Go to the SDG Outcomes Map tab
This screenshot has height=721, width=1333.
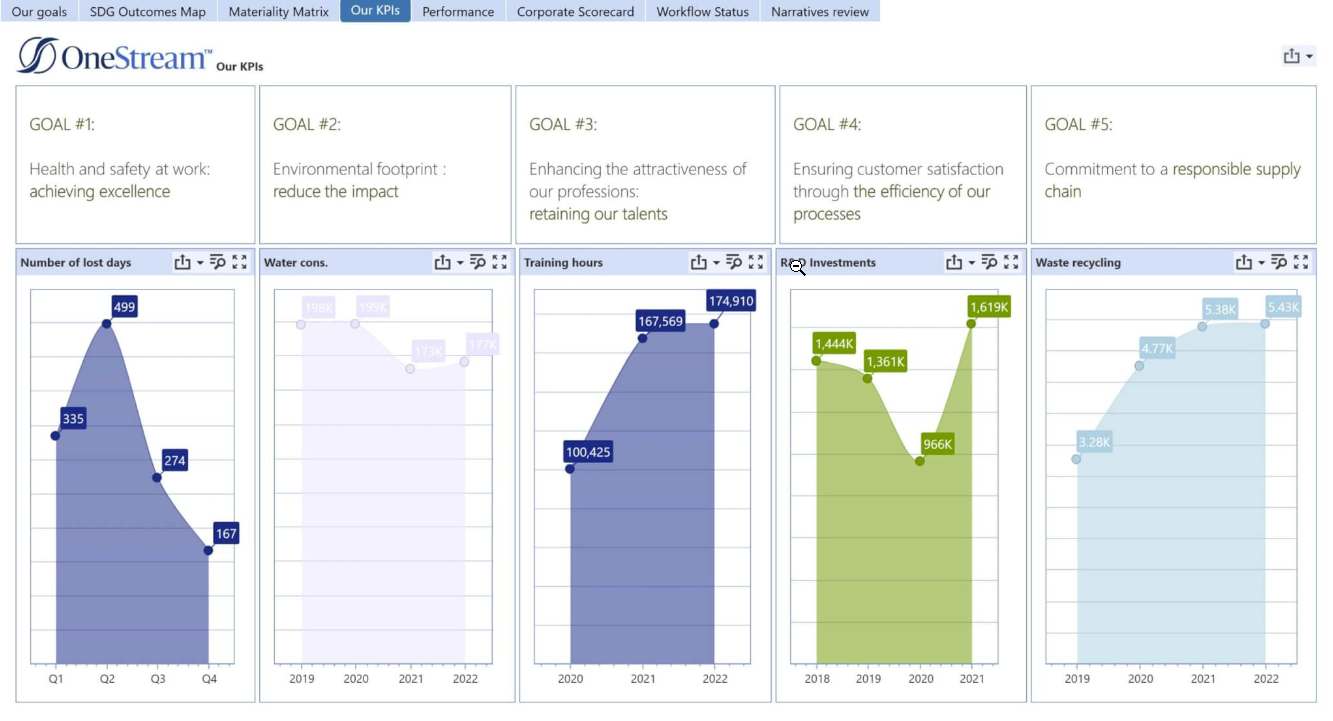click(x=148, y=12)
